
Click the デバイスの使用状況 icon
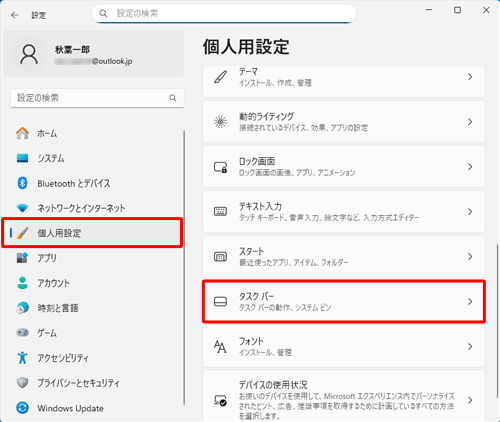click(x=220, y=400)
